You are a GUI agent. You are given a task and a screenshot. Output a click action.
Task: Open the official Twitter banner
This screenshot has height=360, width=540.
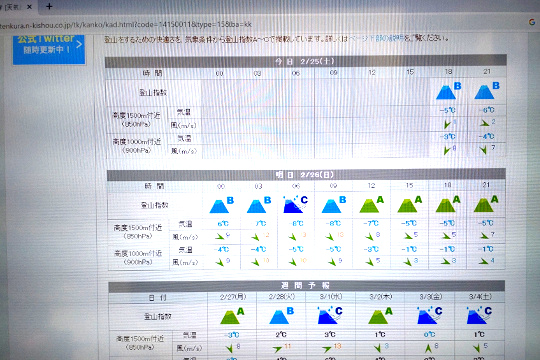click(x=49, y=49)
